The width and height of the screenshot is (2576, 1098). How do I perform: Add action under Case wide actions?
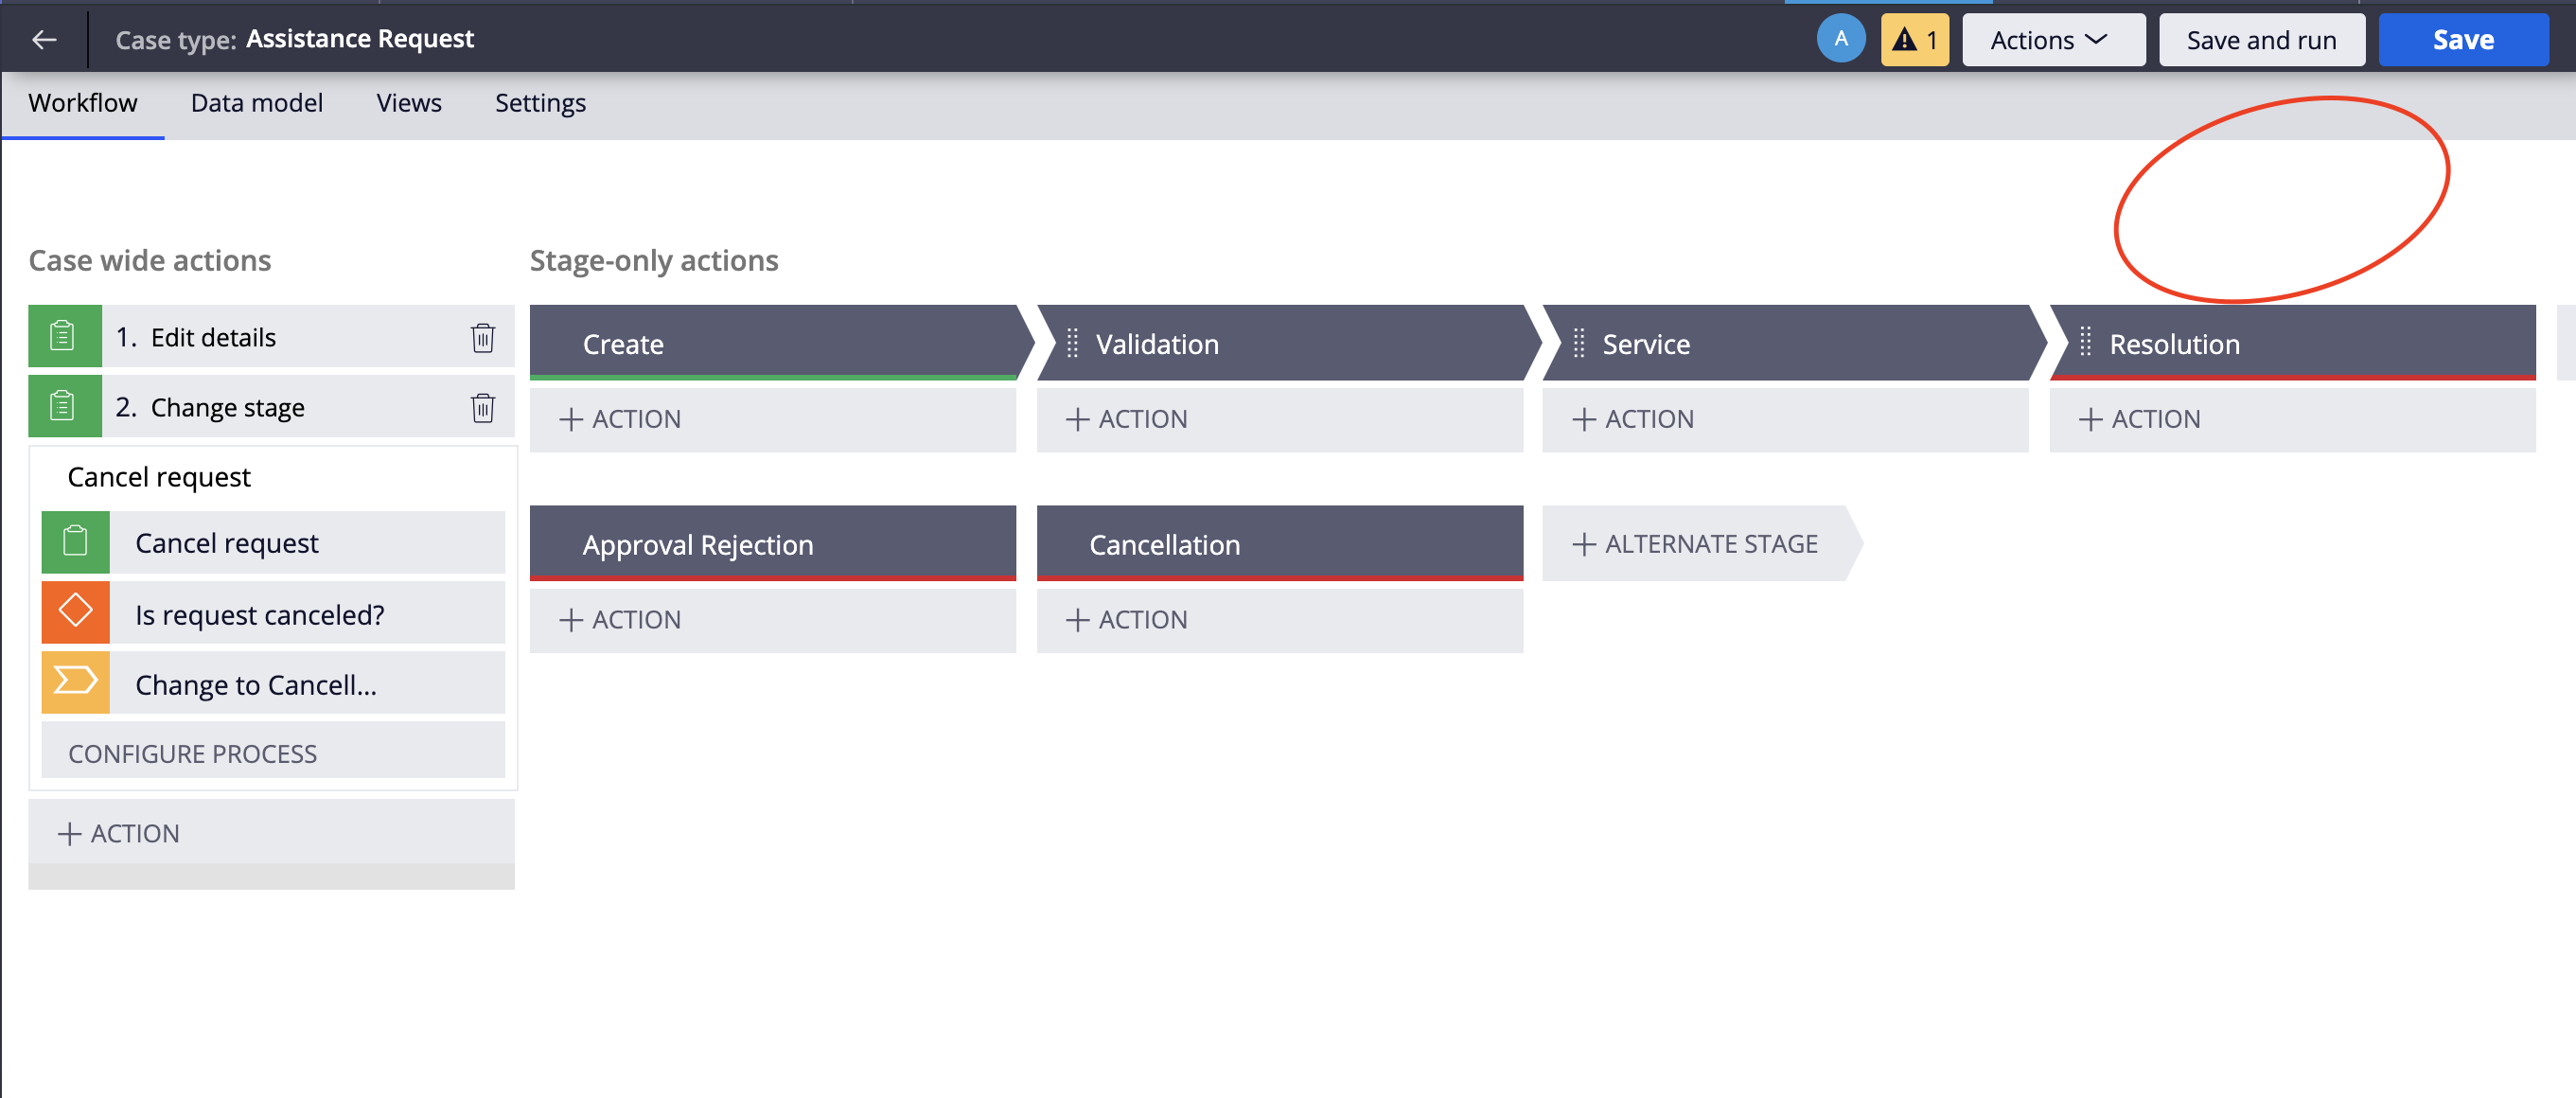pyautogui.click(x=118, y=832)
